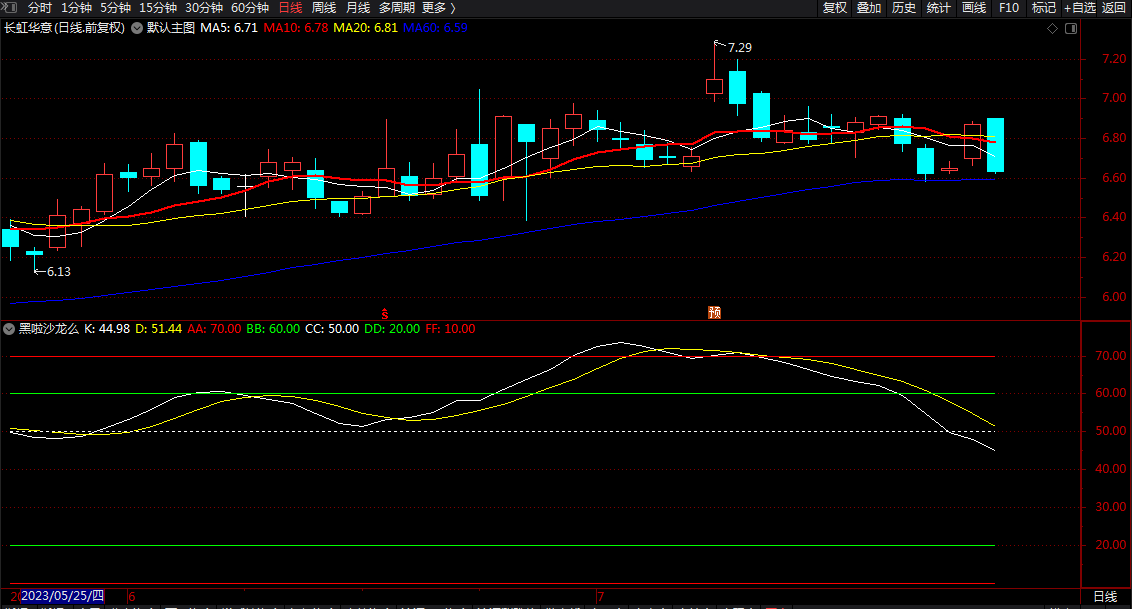
Task: Click the 20.00 indicator axis label
Action: tap(1110, 545)
